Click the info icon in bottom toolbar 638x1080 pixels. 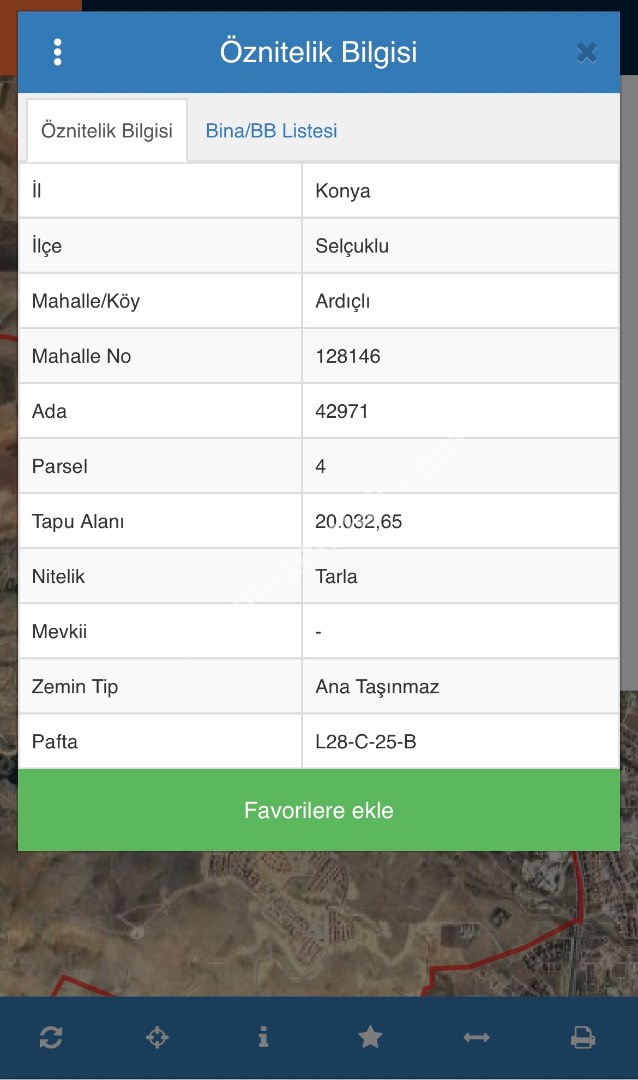pyautogui.click(x=263, y=1038)
